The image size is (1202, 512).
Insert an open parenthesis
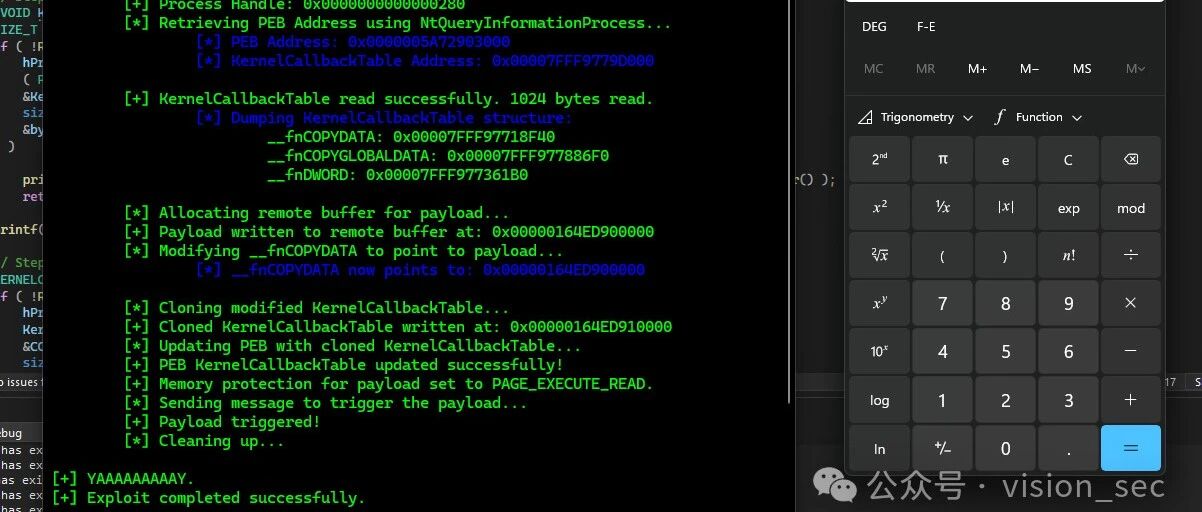click(x=943, y=256)
